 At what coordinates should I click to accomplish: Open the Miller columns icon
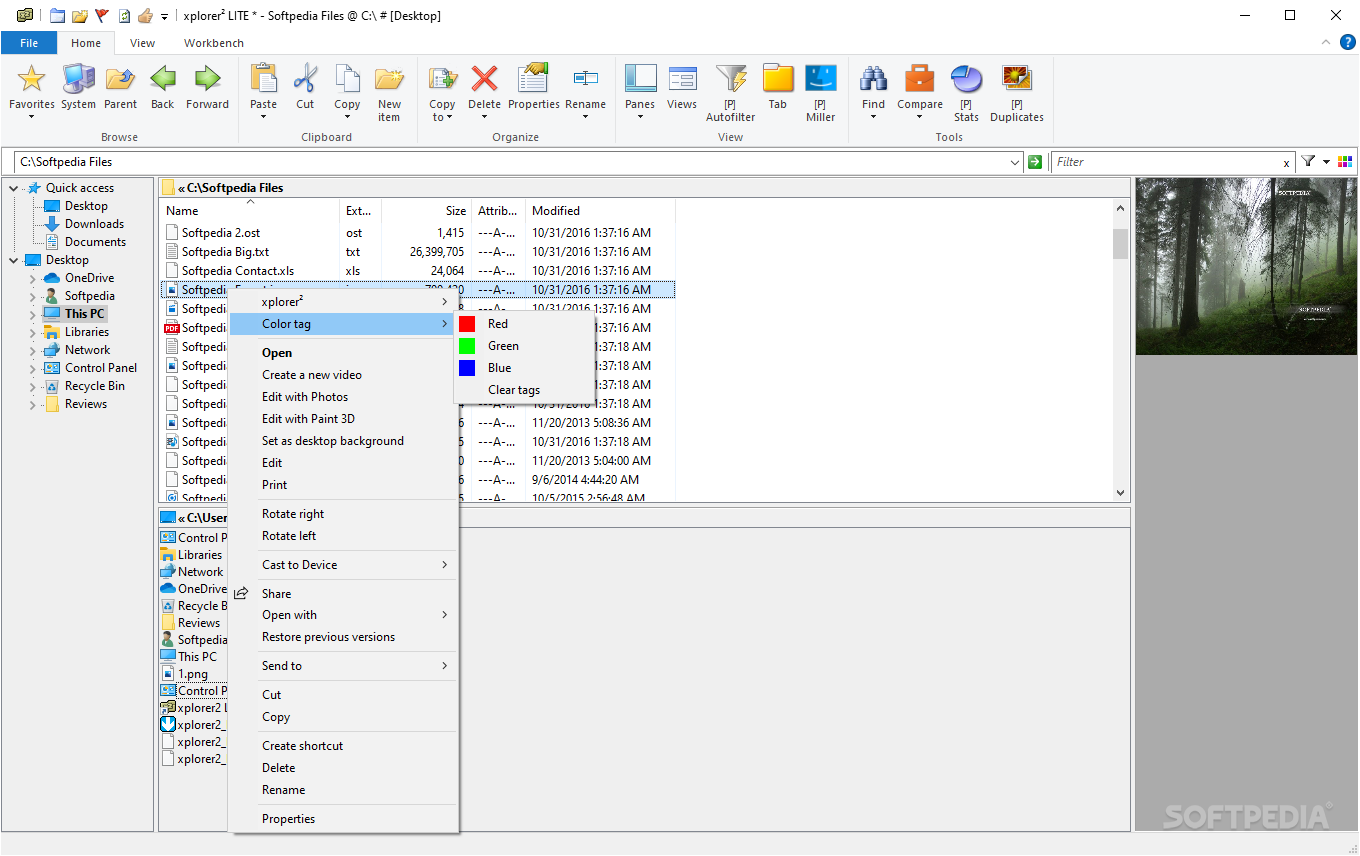(x=821, y=78)
